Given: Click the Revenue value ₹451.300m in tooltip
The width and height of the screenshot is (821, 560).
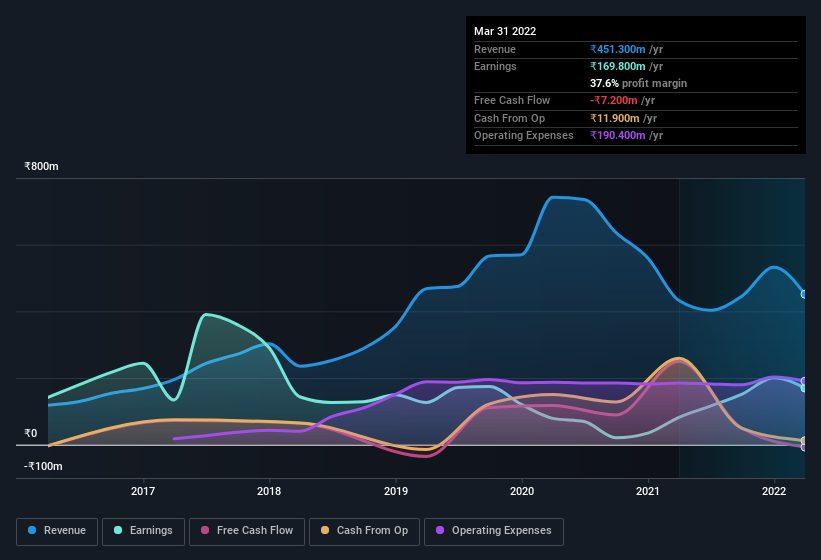Looking at the screenshot, I should [618, 49].
